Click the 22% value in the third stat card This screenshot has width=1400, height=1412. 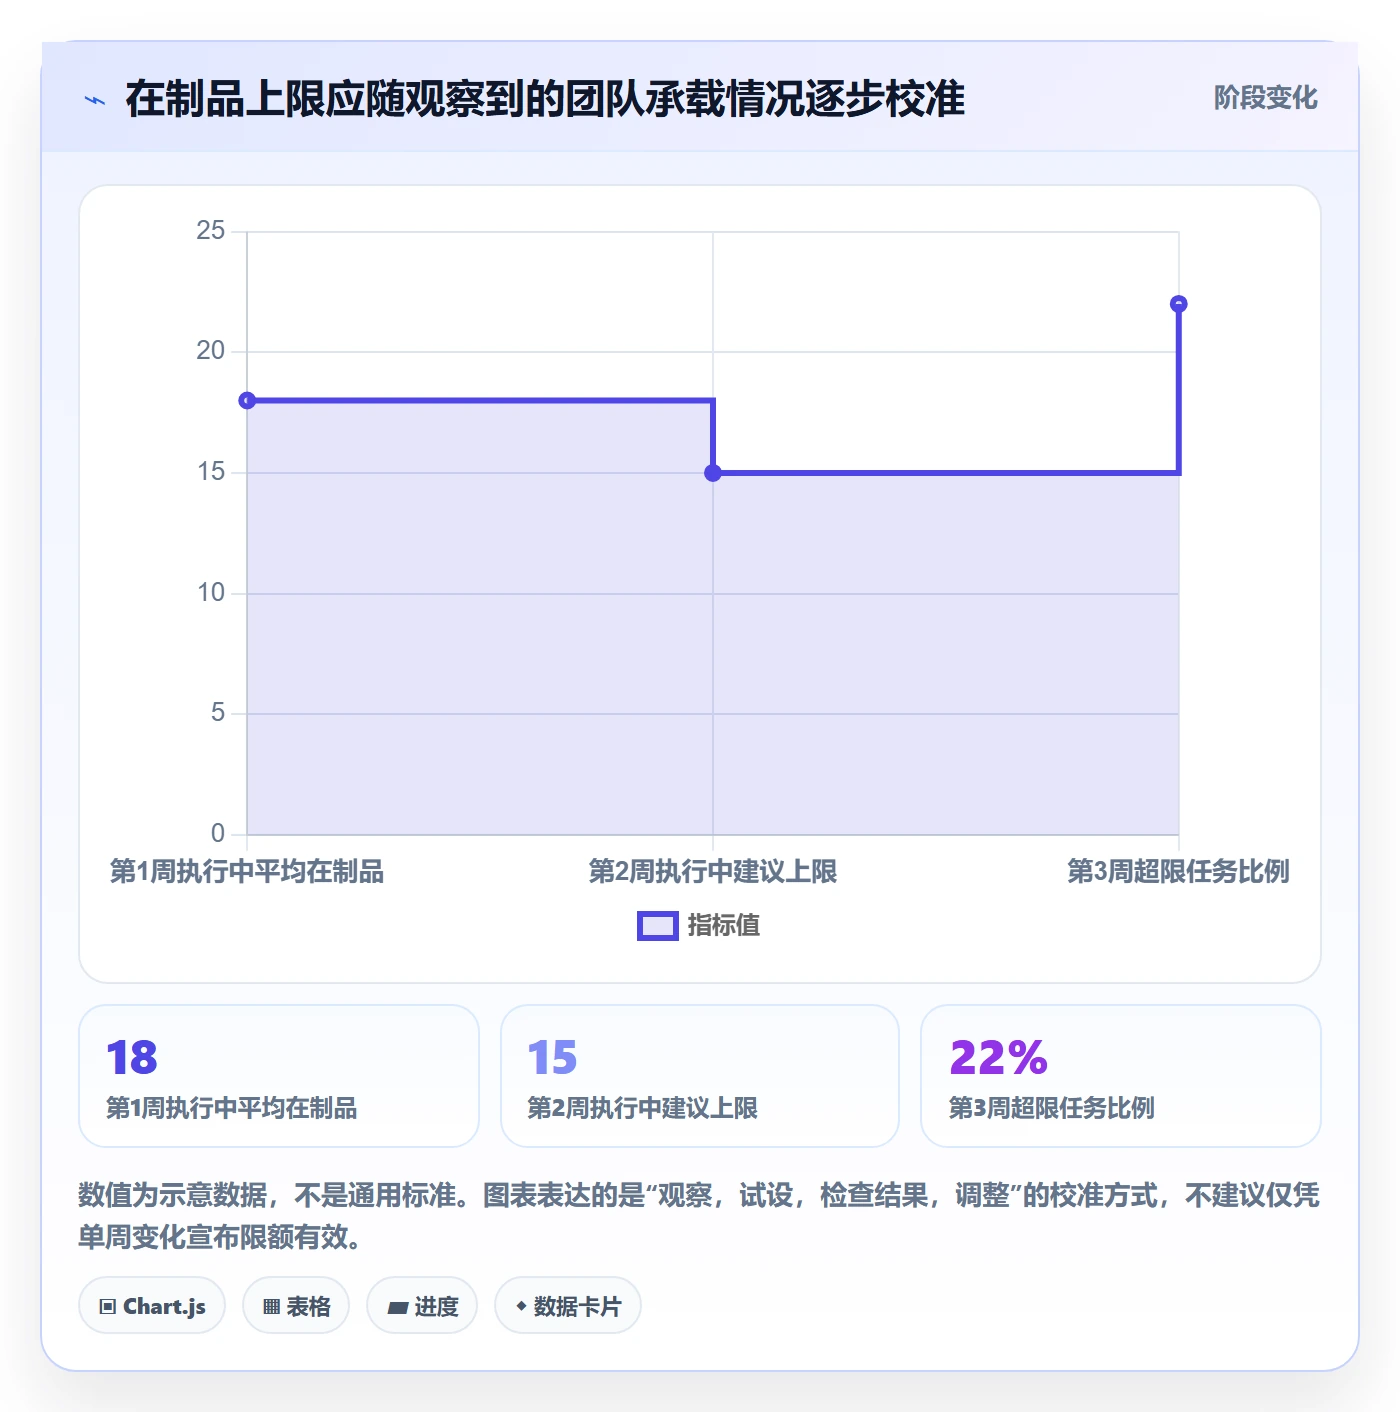998,1057
